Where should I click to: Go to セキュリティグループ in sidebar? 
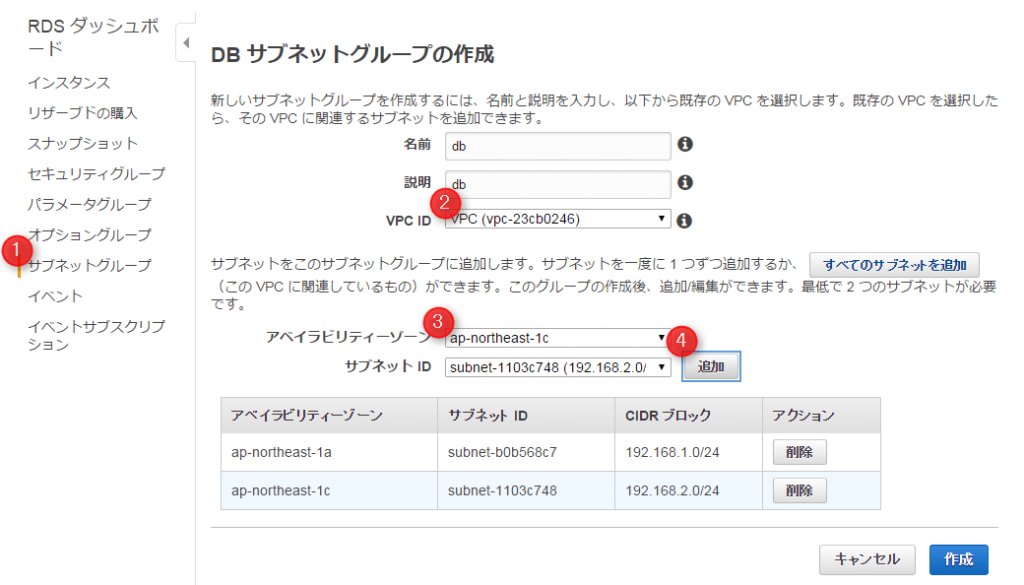click(x=97, y=174)
